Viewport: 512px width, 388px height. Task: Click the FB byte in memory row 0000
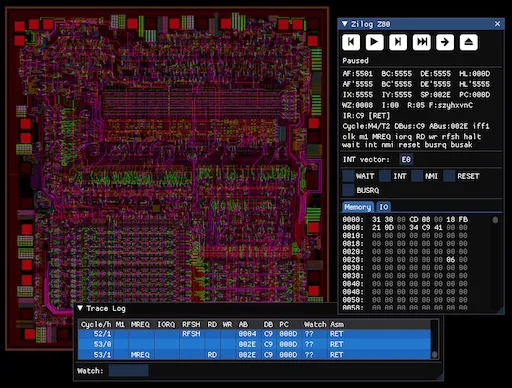tap(463, 220)
